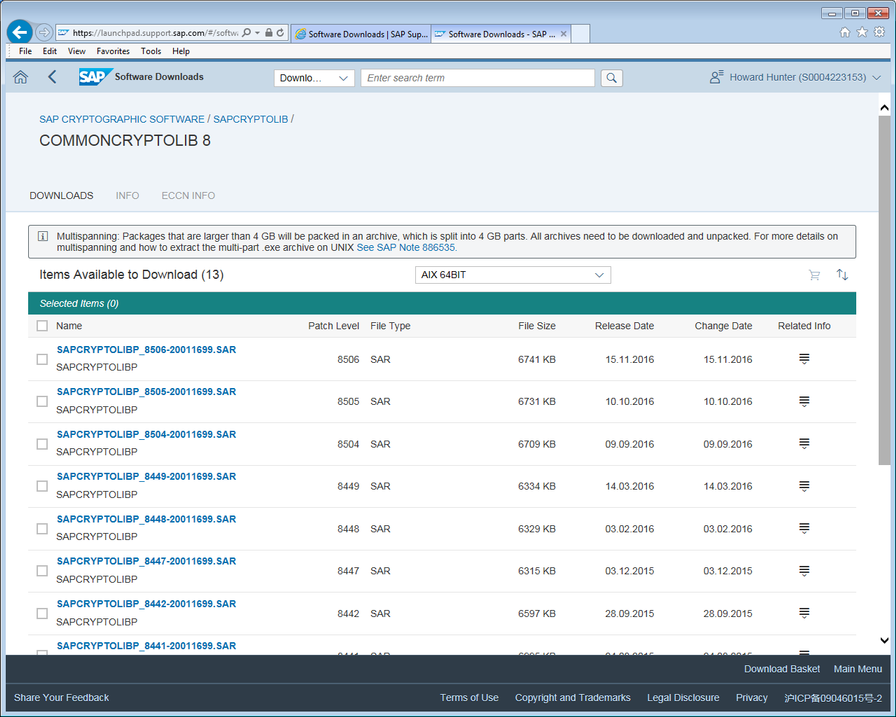Open the Favorites menu in Internet Explorer
This screenshot has width=896, height=717.
click(112, 50)
